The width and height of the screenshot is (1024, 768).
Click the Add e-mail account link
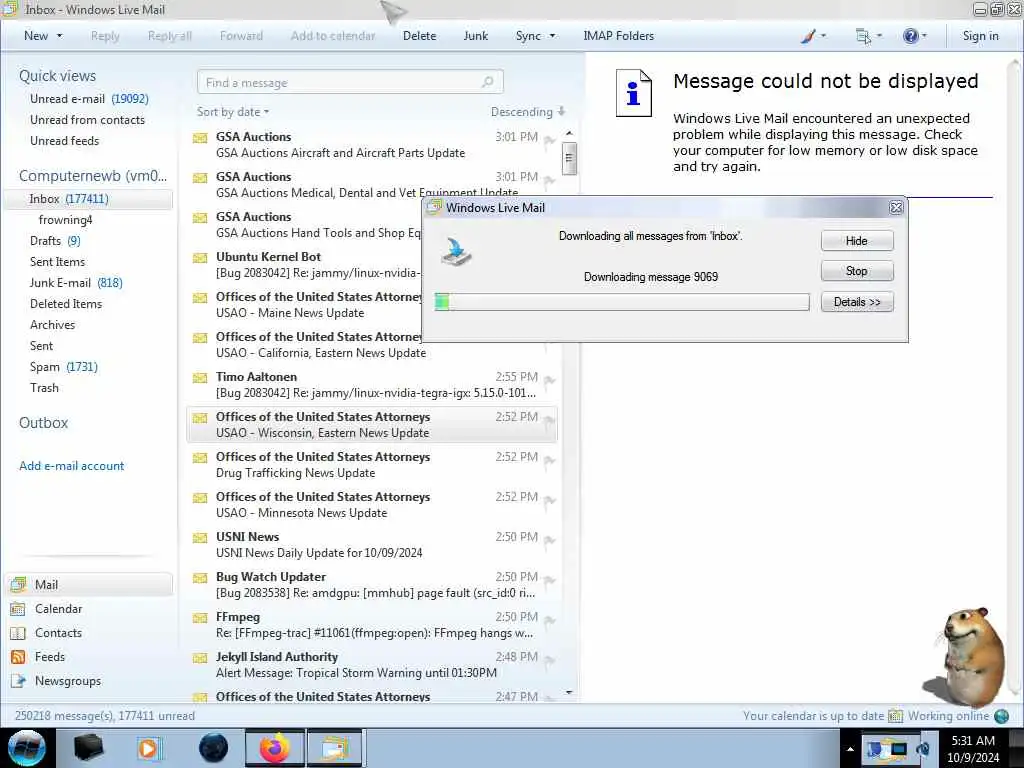click(71, 466)
